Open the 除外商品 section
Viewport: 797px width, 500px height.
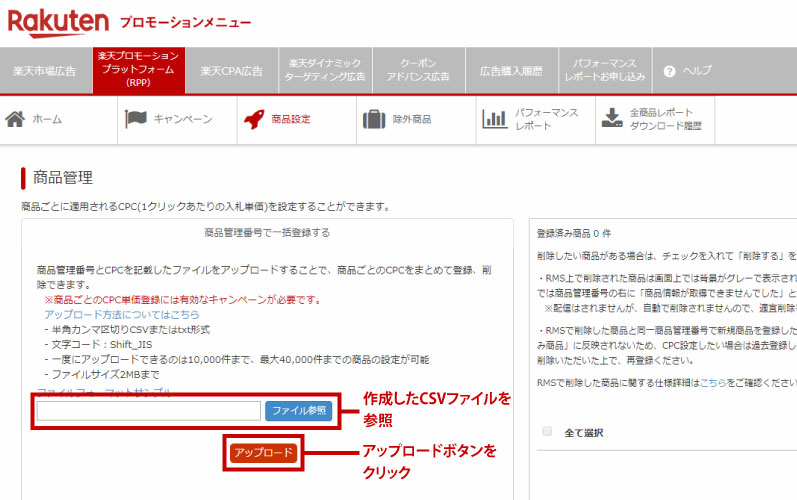(412, 119)
